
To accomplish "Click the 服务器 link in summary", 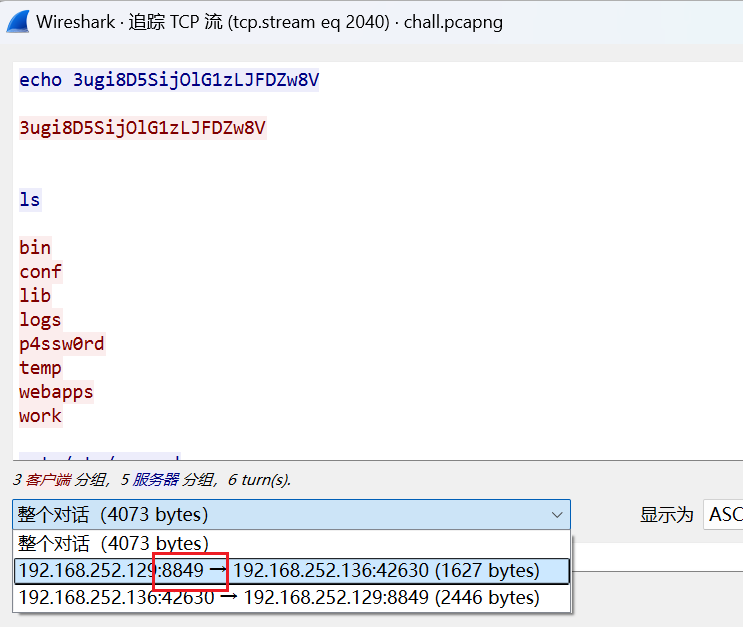I will click(155, 480).
